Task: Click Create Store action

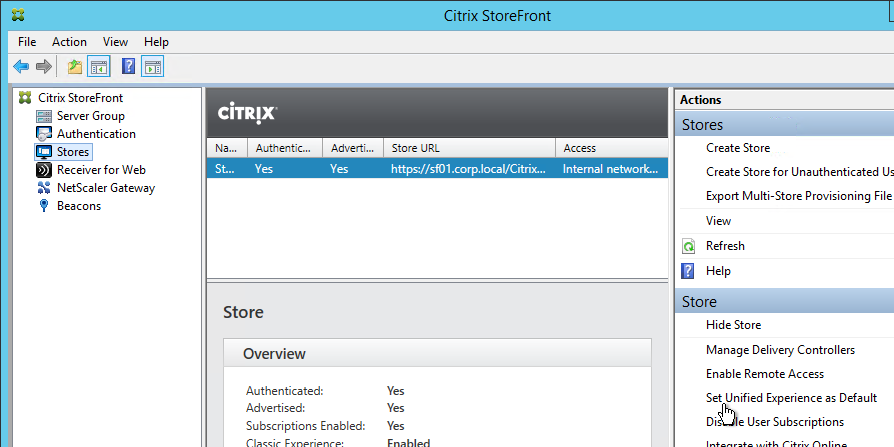Action: pos(738,148)
